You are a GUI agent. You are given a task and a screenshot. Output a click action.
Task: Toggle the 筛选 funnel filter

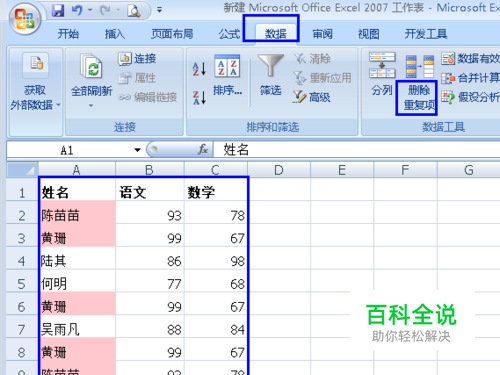(271, 76)
